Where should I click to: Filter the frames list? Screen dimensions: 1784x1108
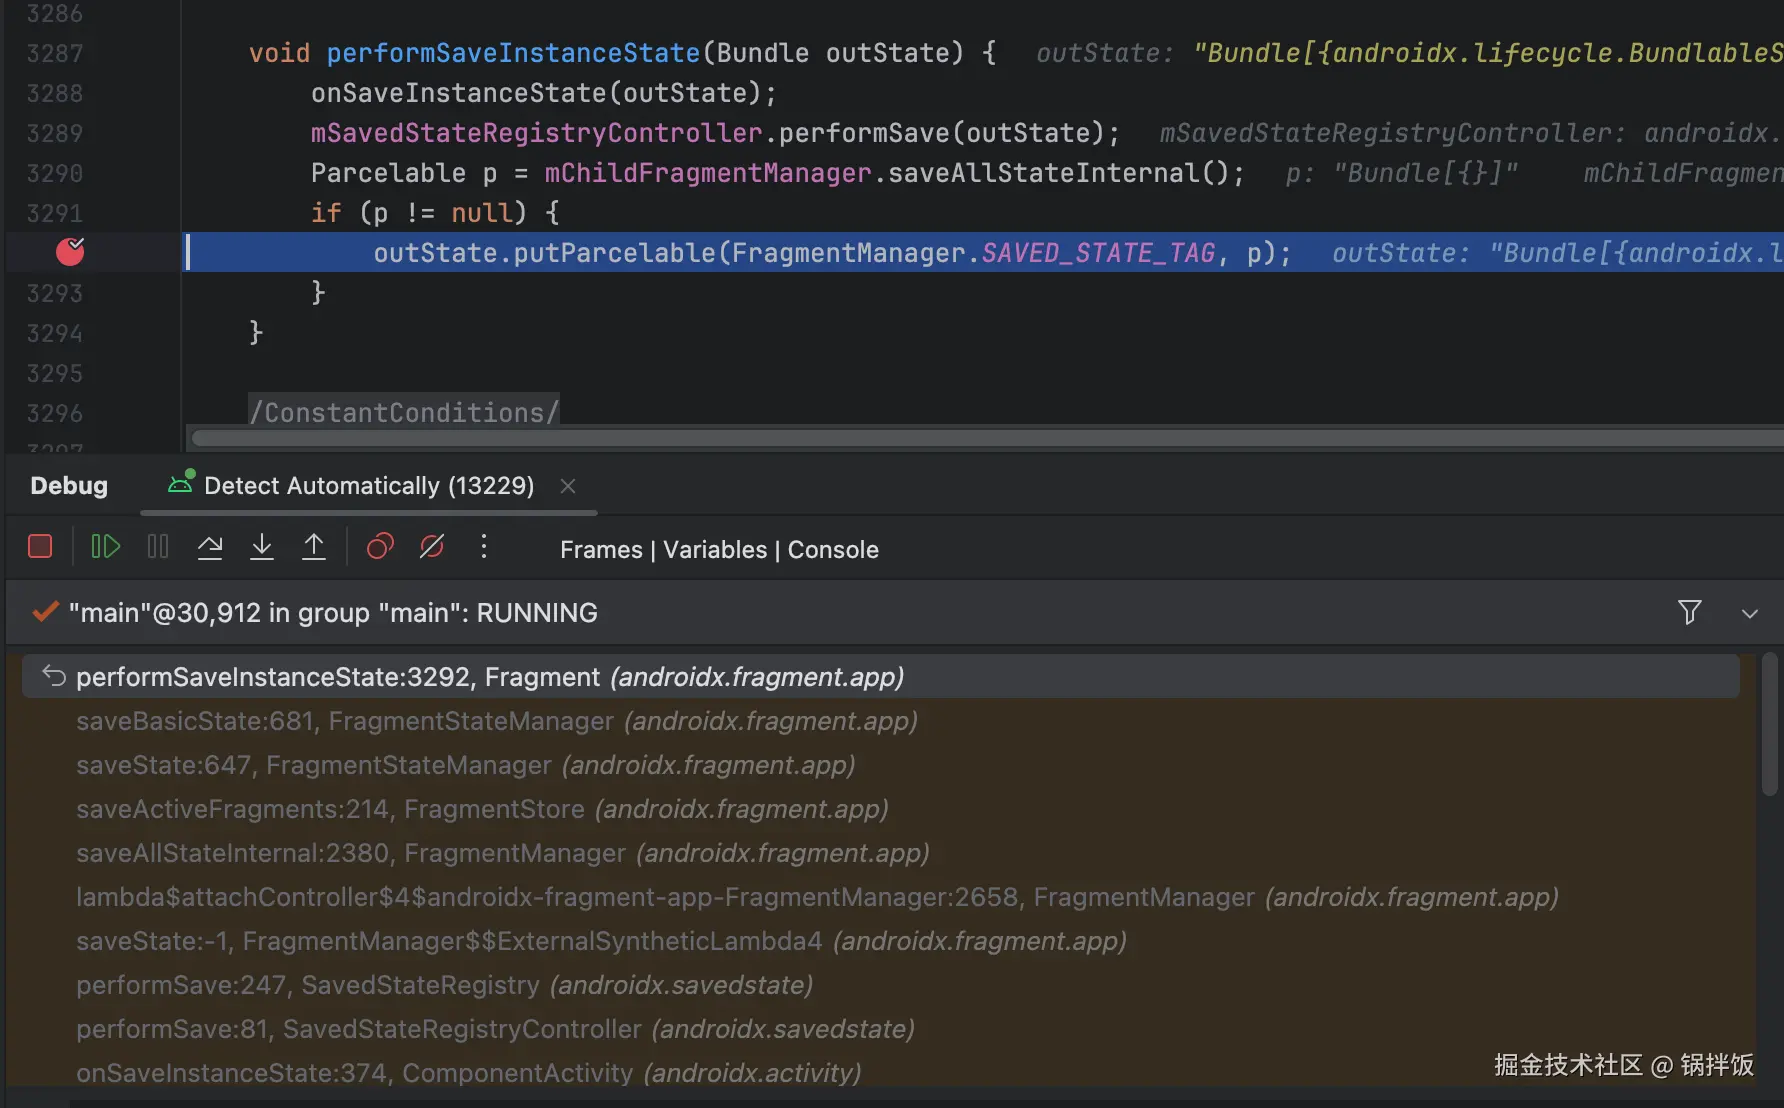[1689, 612]
